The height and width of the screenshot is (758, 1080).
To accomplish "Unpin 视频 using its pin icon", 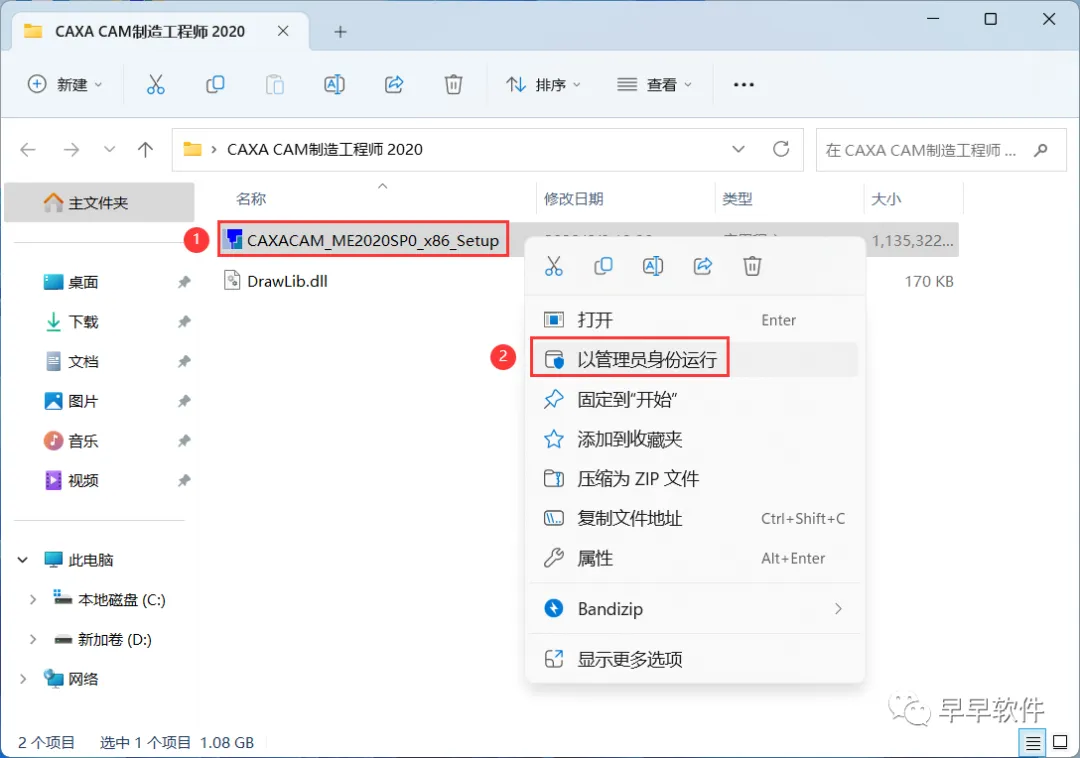I will pyautogui.click(x=184, y=481).
